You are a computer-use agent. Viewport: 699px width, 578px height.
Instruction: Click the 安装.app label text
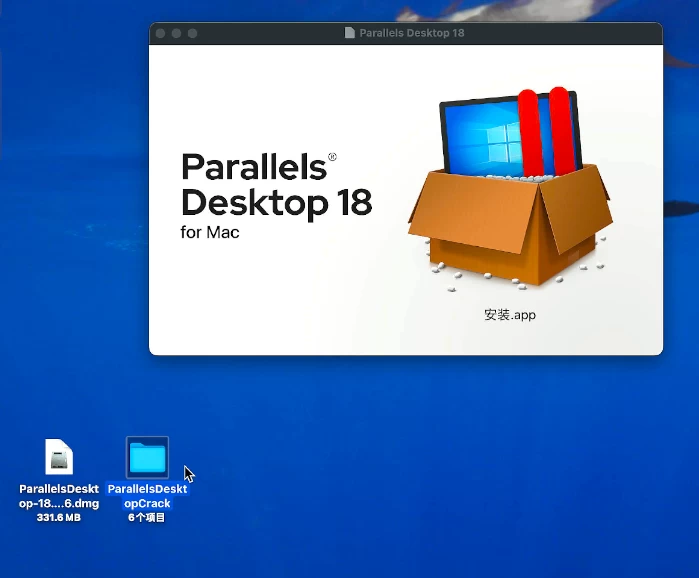[510, 315]
